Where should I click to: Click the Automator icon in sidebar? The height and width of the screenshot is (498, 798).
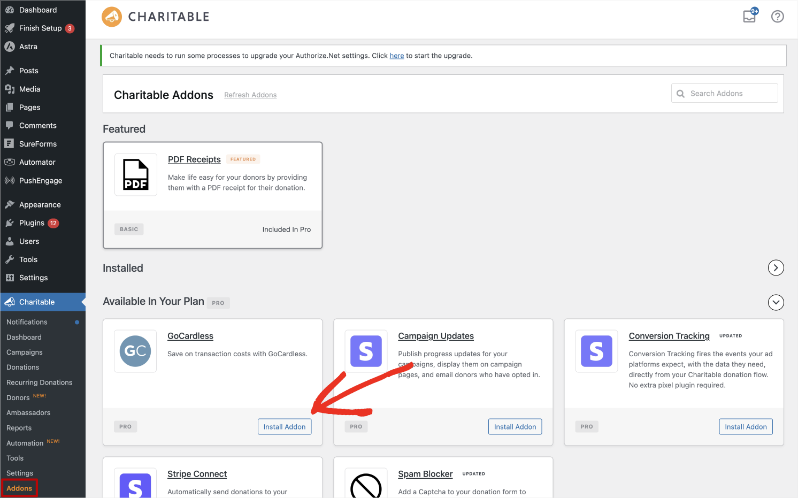[9, 162]
